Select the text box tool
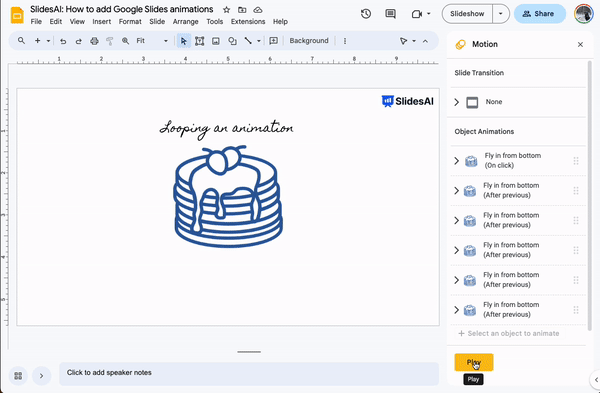Screen dimensions: 600x393 point(199,41)
